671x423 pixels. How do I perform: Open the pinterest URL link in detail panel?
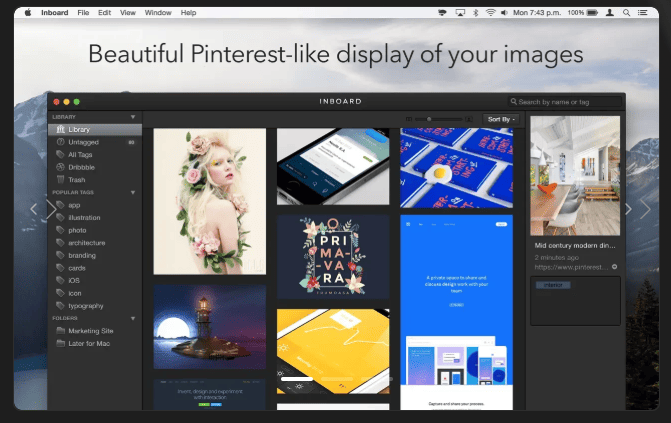click(571, 267)
